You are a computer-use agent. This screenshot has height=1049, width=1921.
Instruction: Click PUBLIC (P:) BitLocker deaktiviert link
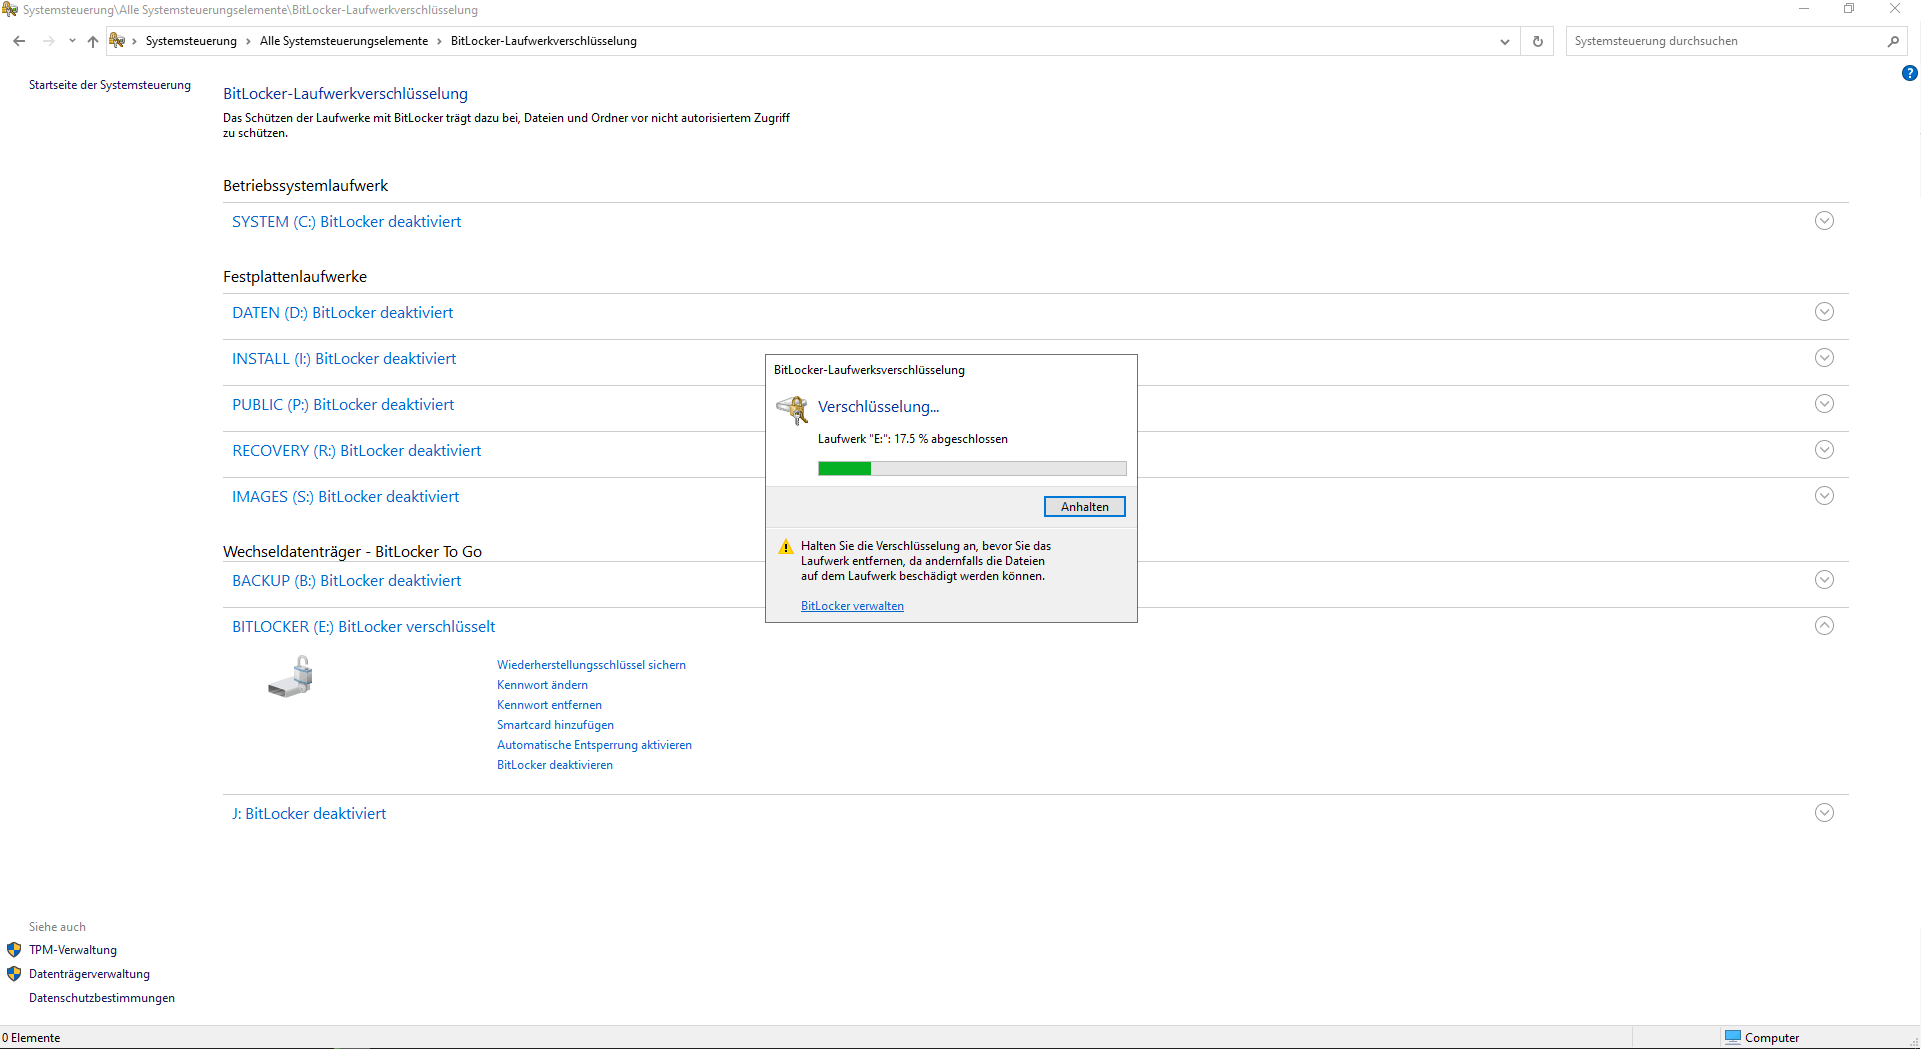(343, 405)
